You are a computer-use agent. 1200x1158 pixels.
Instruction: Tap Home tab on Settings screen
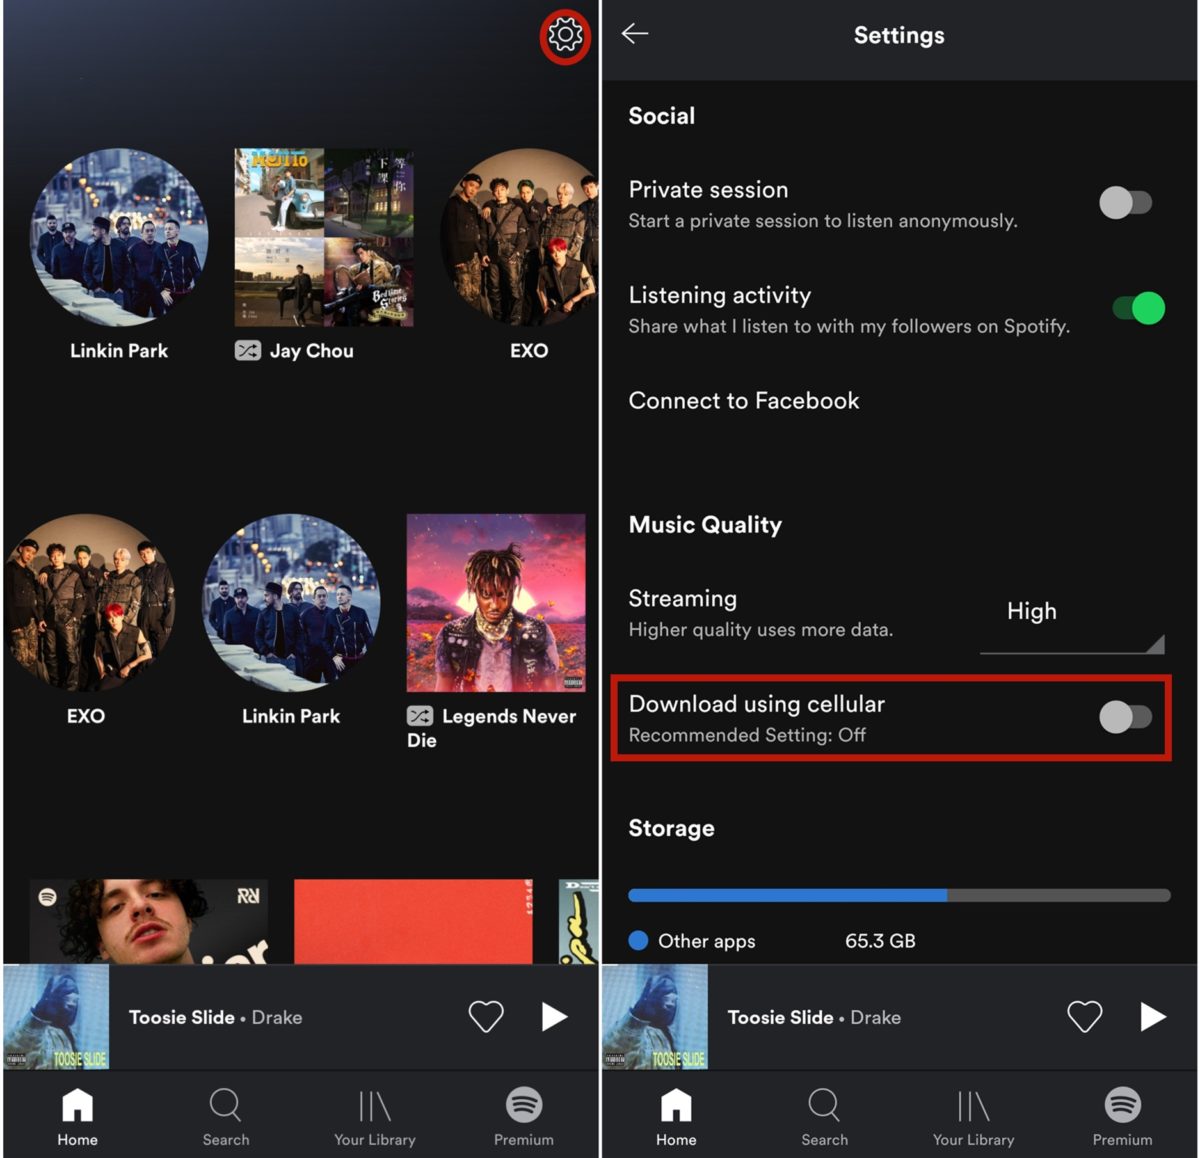click(676, 1117)
